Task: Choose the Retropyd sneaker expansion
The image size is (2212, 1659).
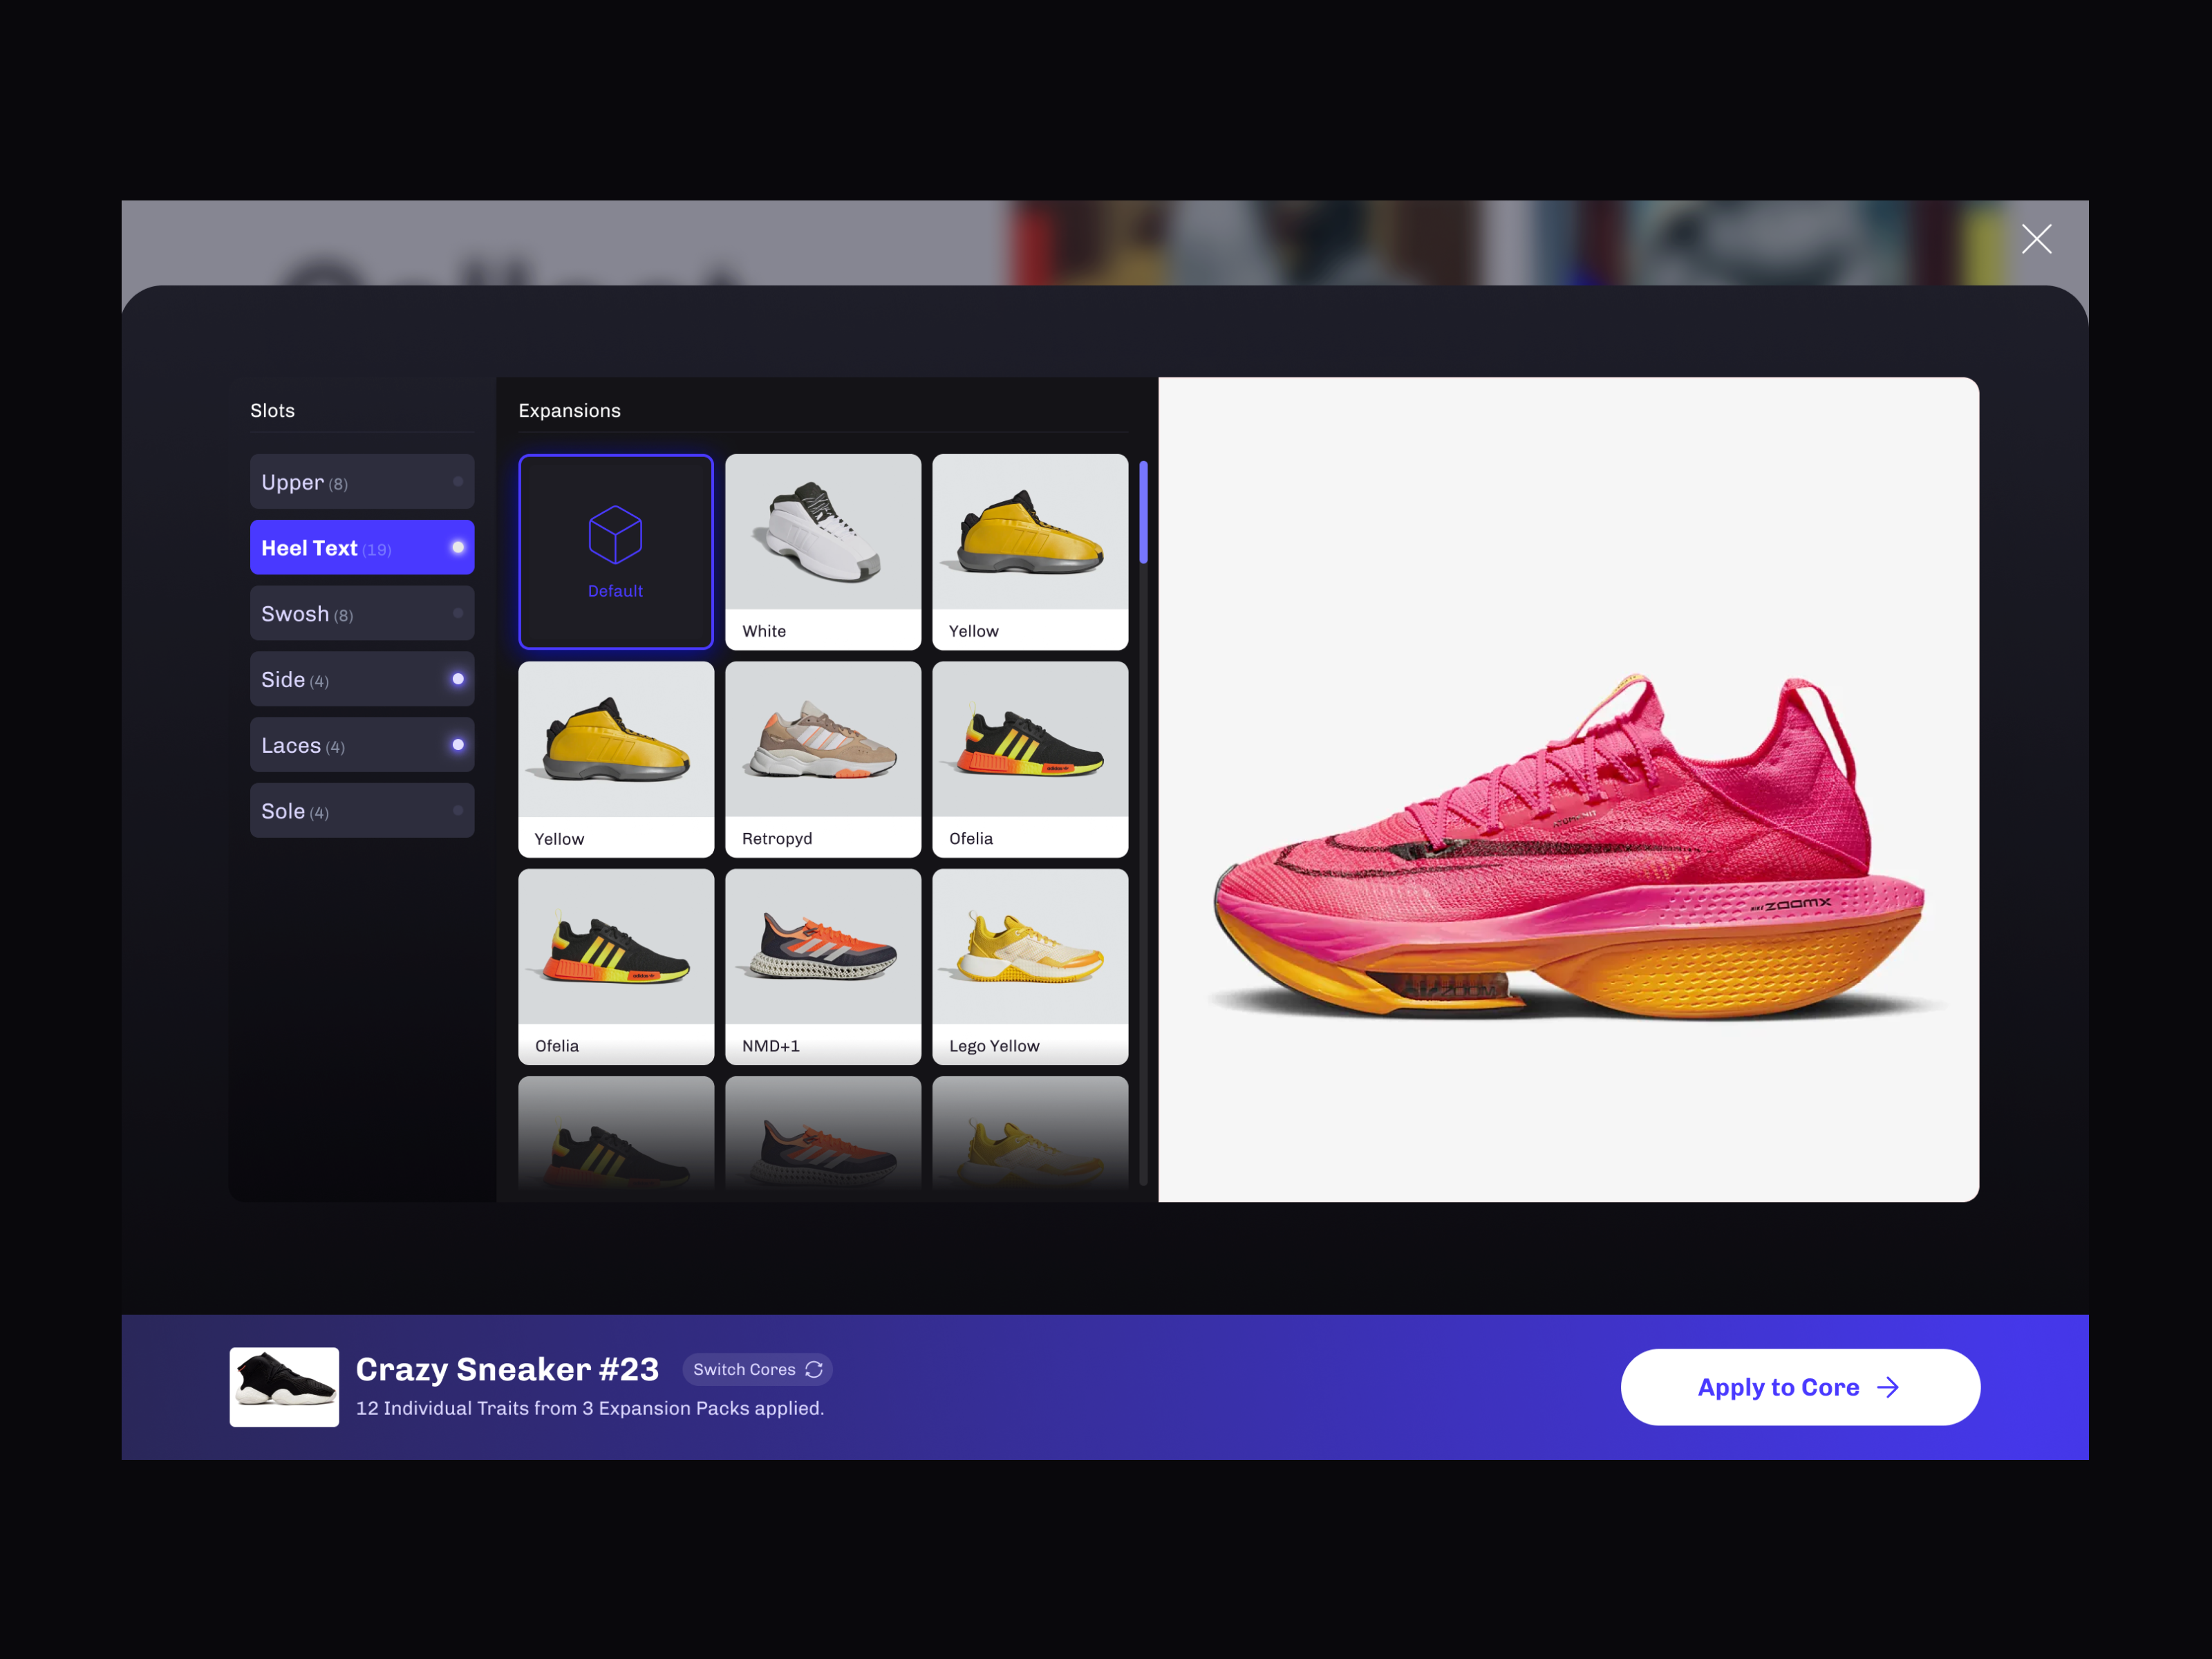Action: click(822, 758)
